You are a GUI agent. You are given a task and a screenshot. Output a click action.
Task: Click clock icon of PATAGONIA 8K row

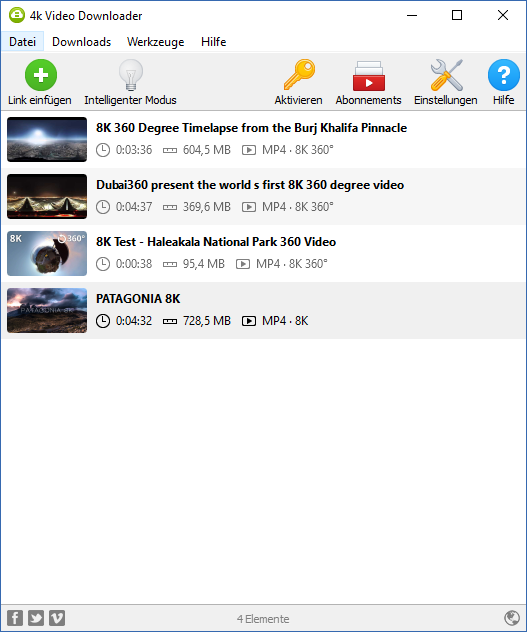coord(103,321)
